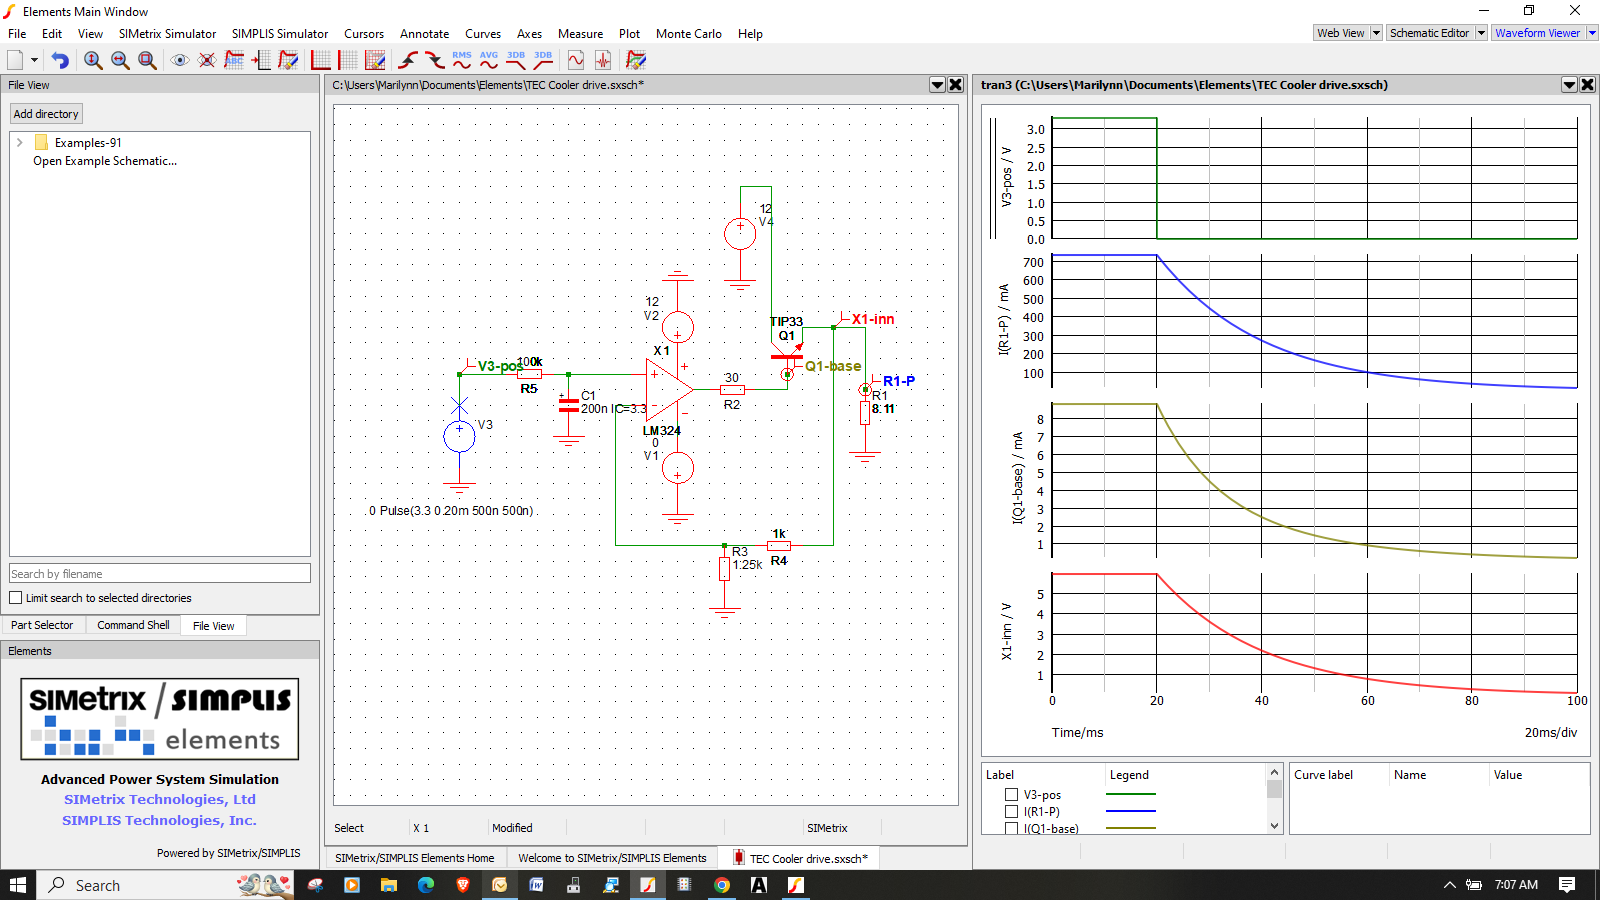Click the vertical zoom magnifier icon
This screenshot has height=900, width=1600.
coord(93,60)
